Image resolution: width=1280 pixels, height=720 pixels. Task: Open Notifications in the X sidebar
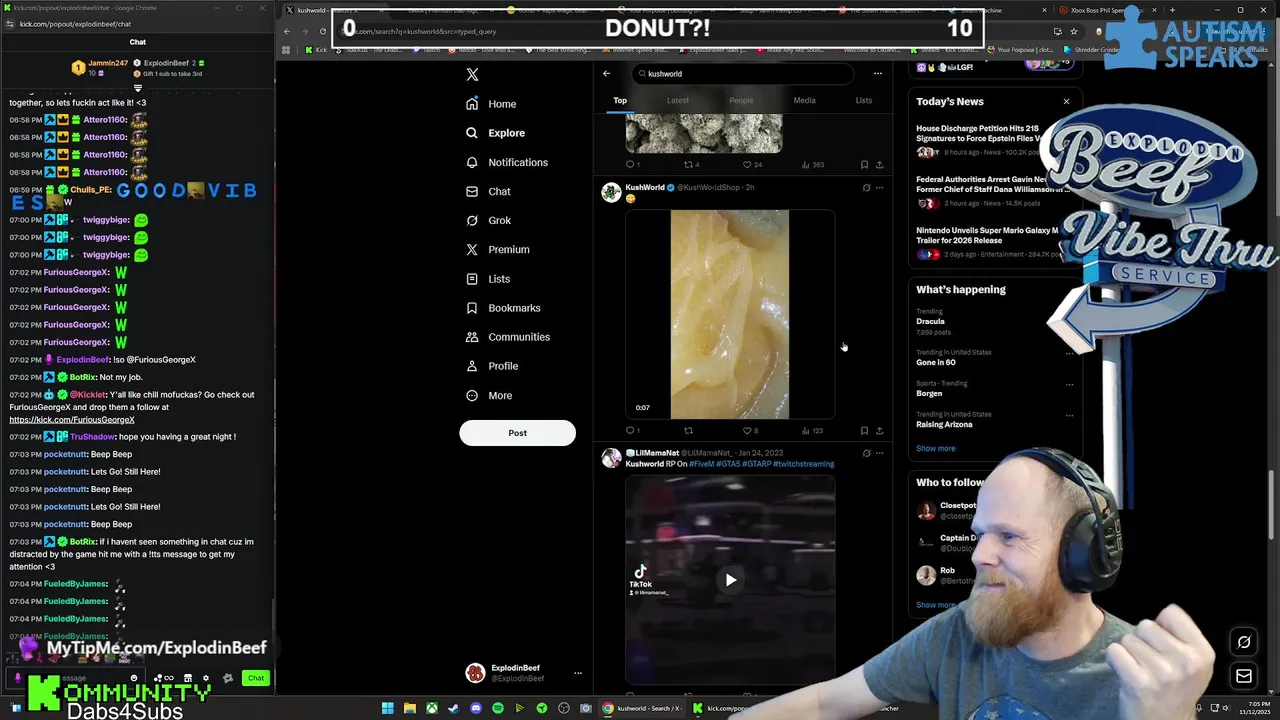(x=507, y=162)
